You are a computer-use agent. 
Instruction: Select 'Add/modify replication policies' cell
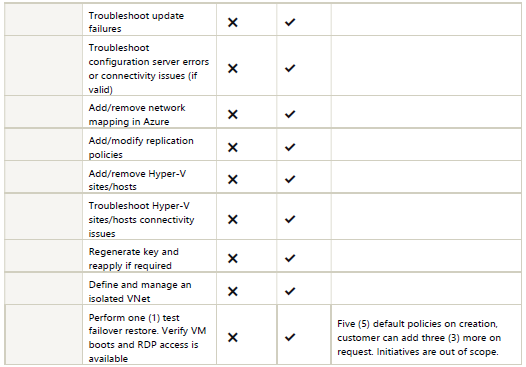(149, 145)
